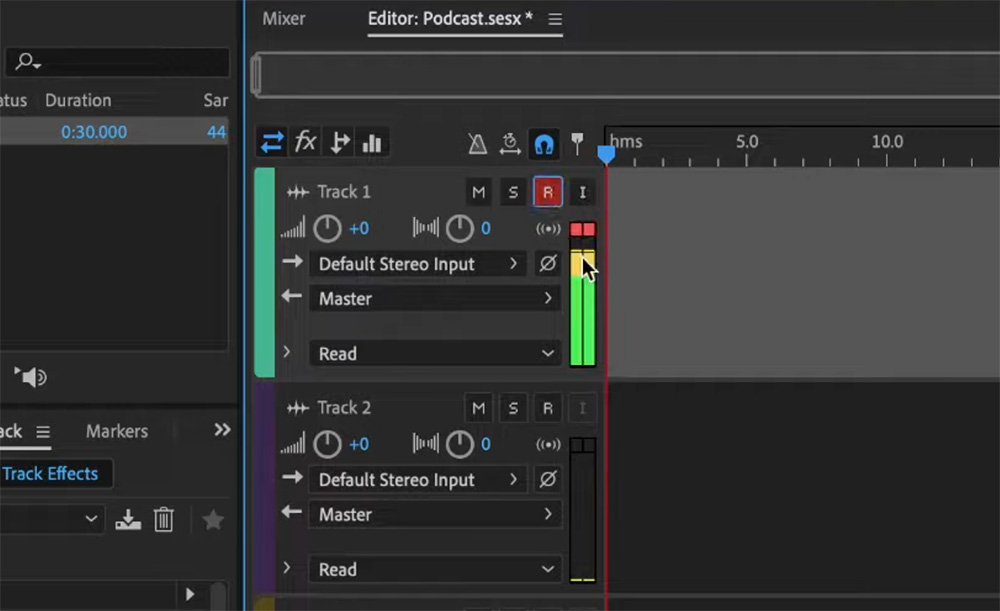The image size is (1000, 611).
Task: Click Track 1 green color strip
Action: coord(265,272)
